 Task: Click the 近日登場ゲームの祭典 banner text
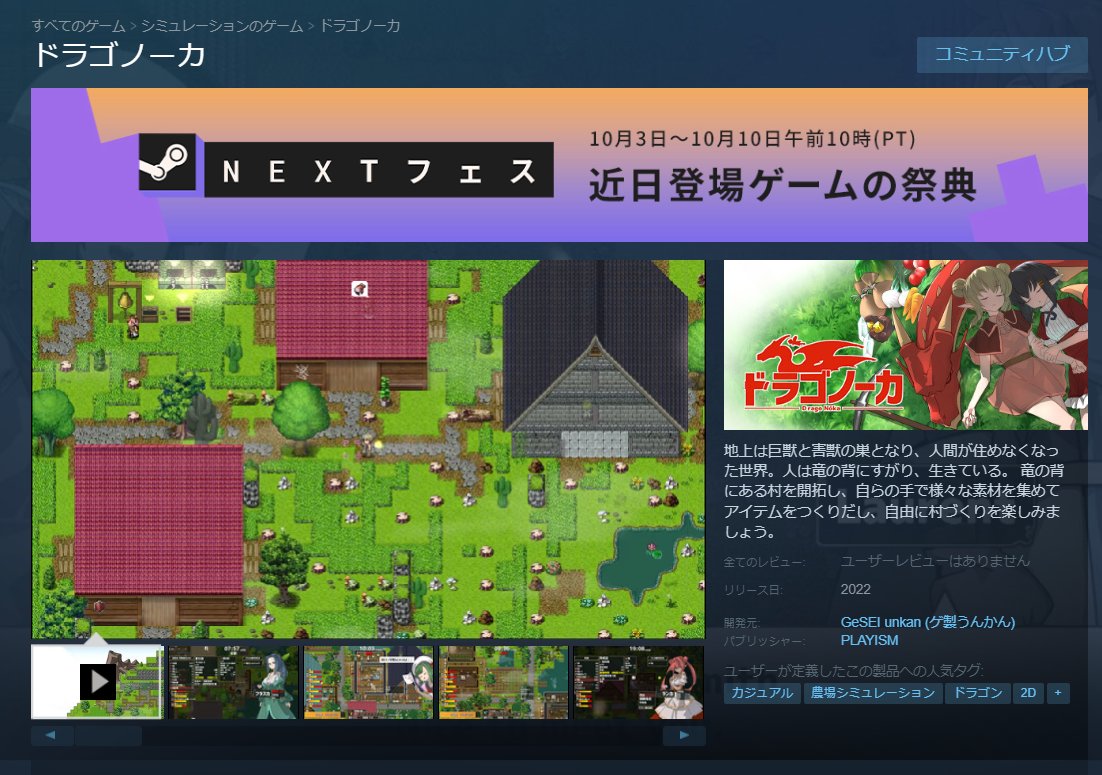(782, 185)
